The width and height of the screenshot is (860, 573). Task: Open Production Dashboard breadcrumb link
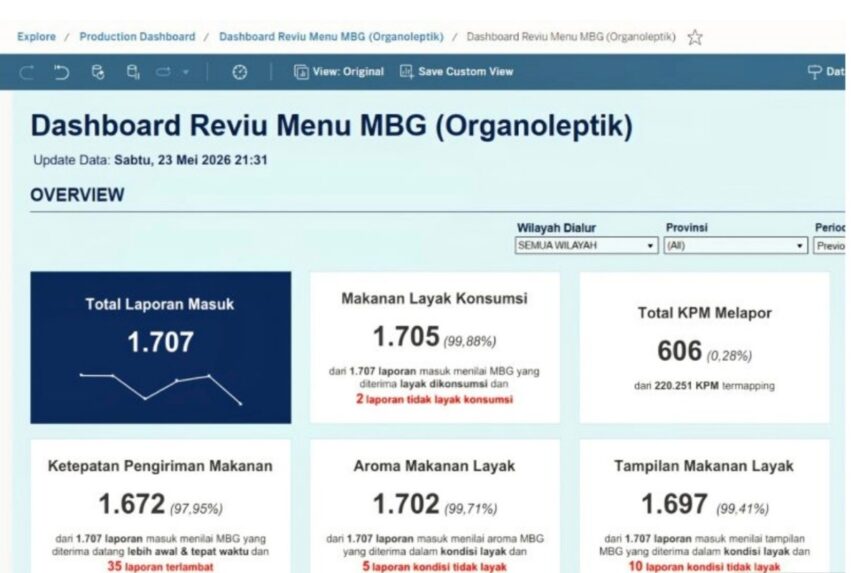137,37
